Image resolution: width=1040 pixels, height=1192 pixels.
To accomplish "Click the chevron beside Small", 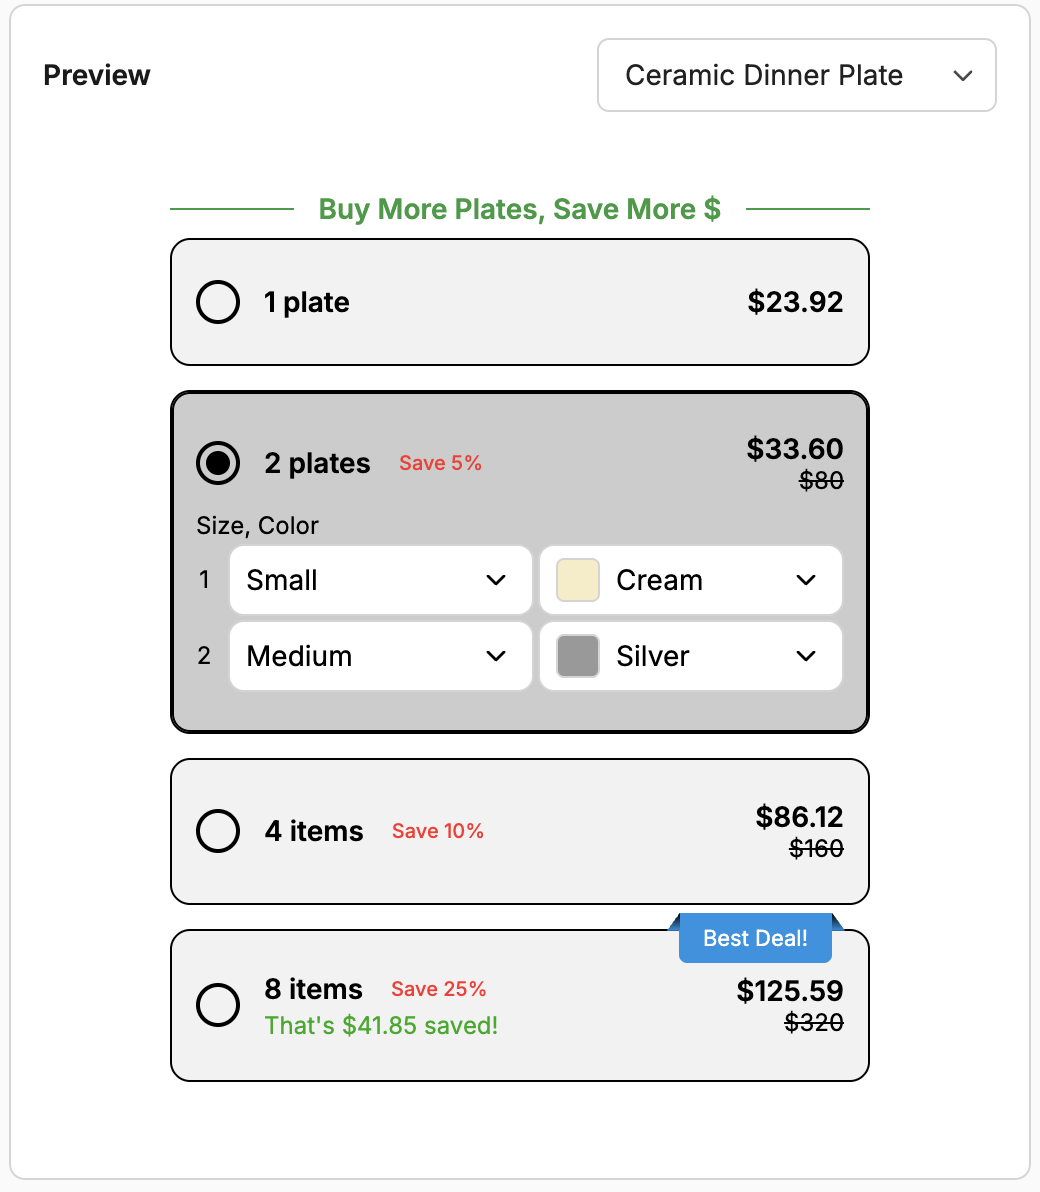I will click(x=496, y=580).
